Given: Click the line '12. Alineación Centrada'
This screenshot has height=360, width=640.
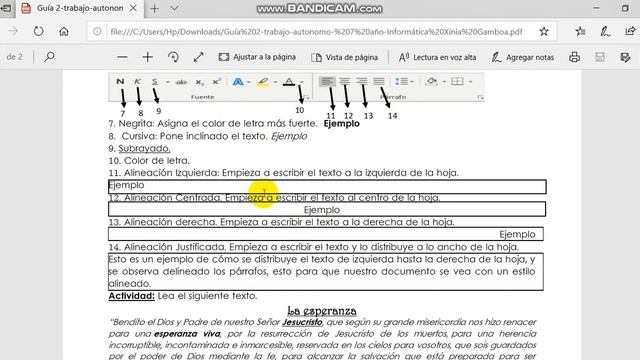Looking at the screenshot, I should 274,198.
